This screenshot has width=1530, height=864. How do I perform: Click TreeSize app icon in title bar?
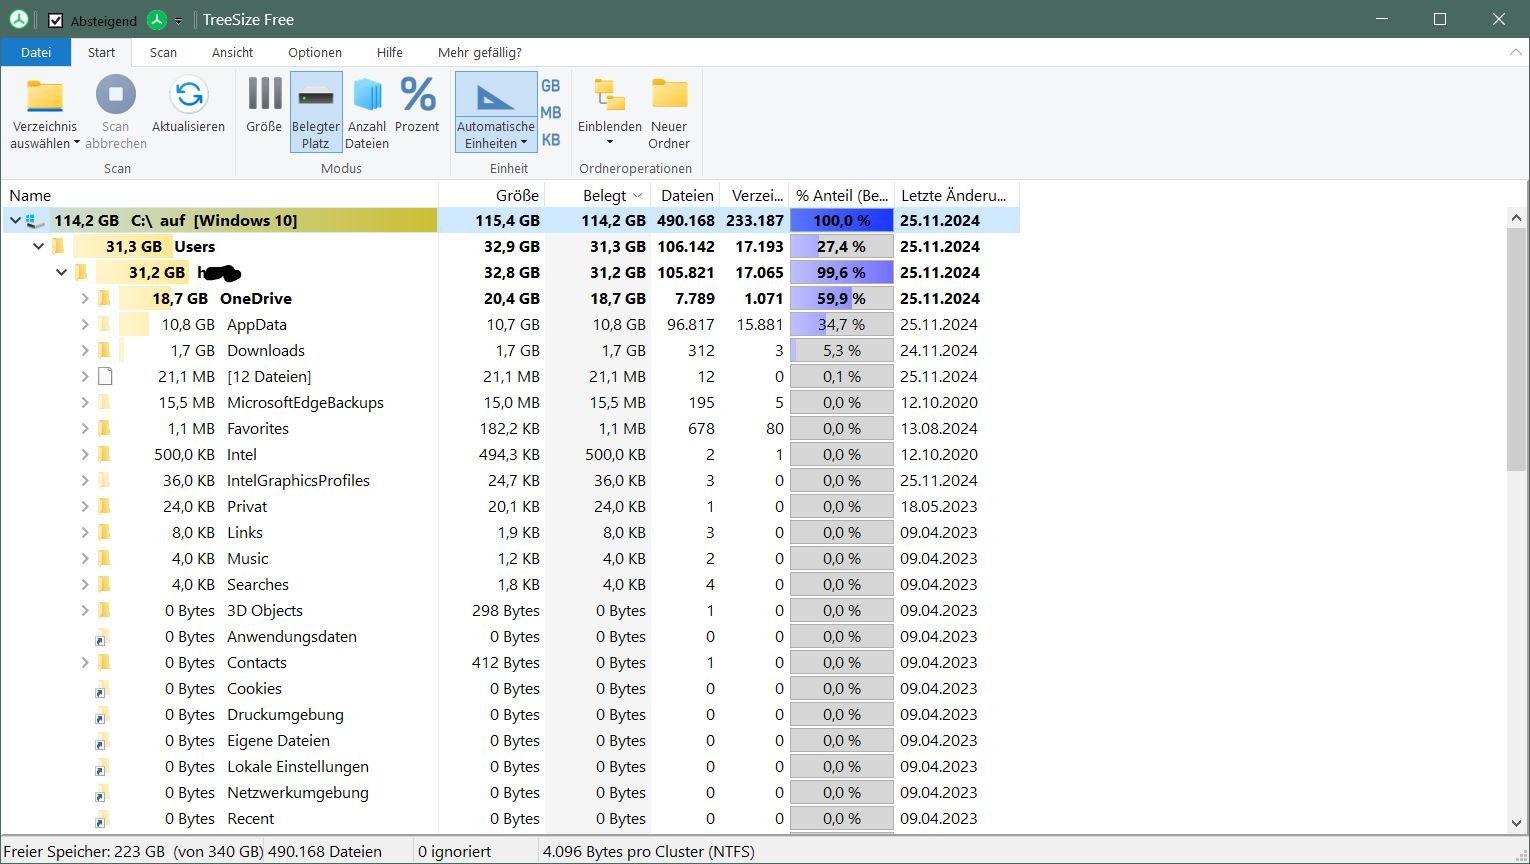point(18,19)
